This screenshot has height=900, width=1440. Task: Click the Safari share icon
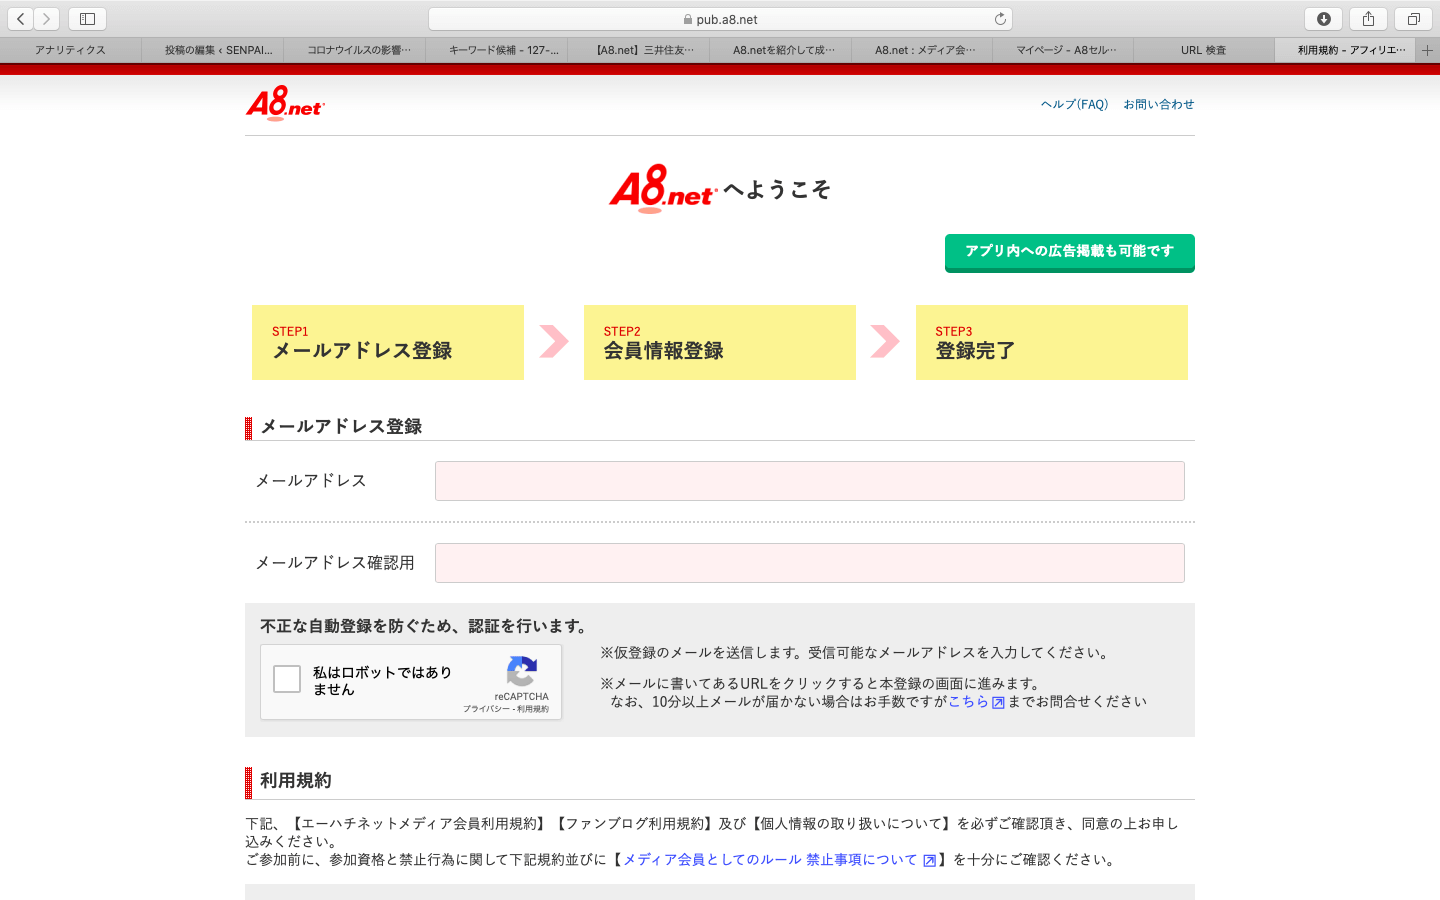[1368, 19]
